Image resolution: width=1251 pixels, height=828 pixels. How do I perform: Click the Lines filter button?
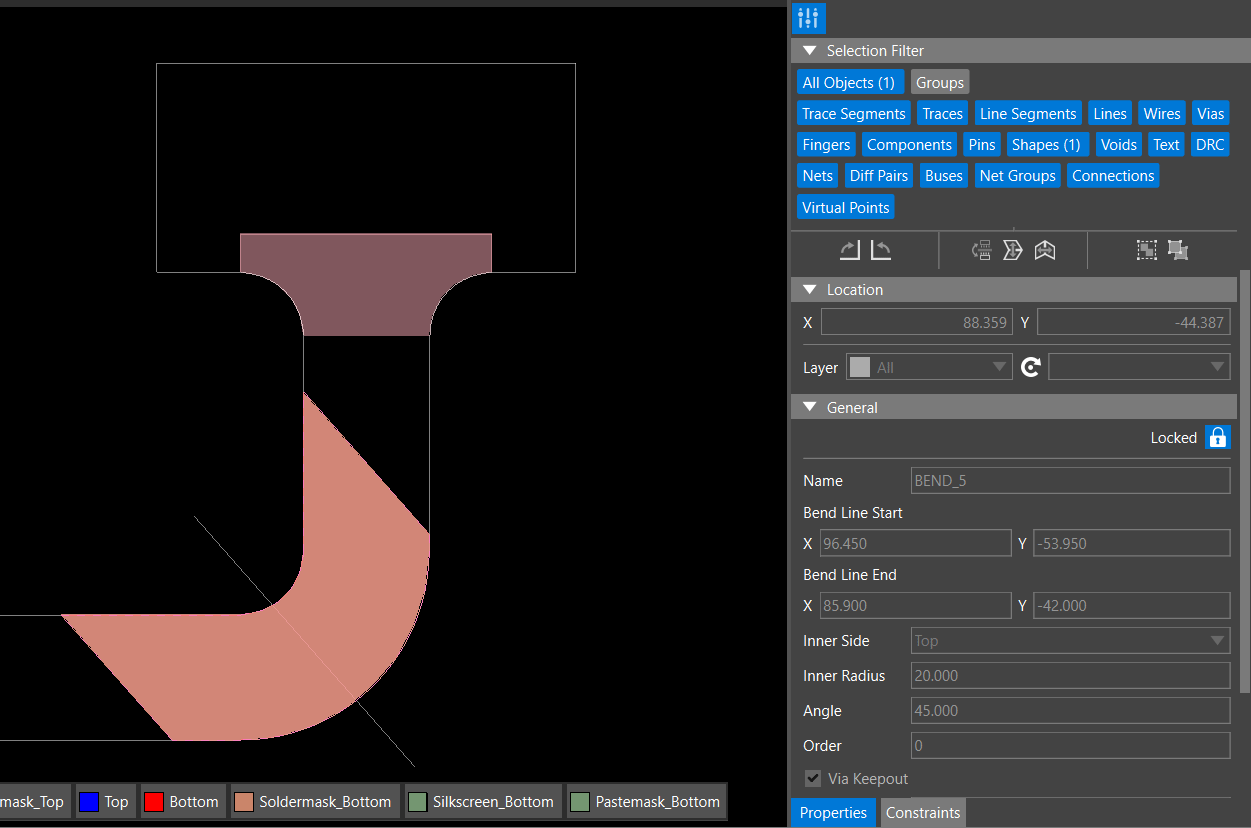point(1110,113)
